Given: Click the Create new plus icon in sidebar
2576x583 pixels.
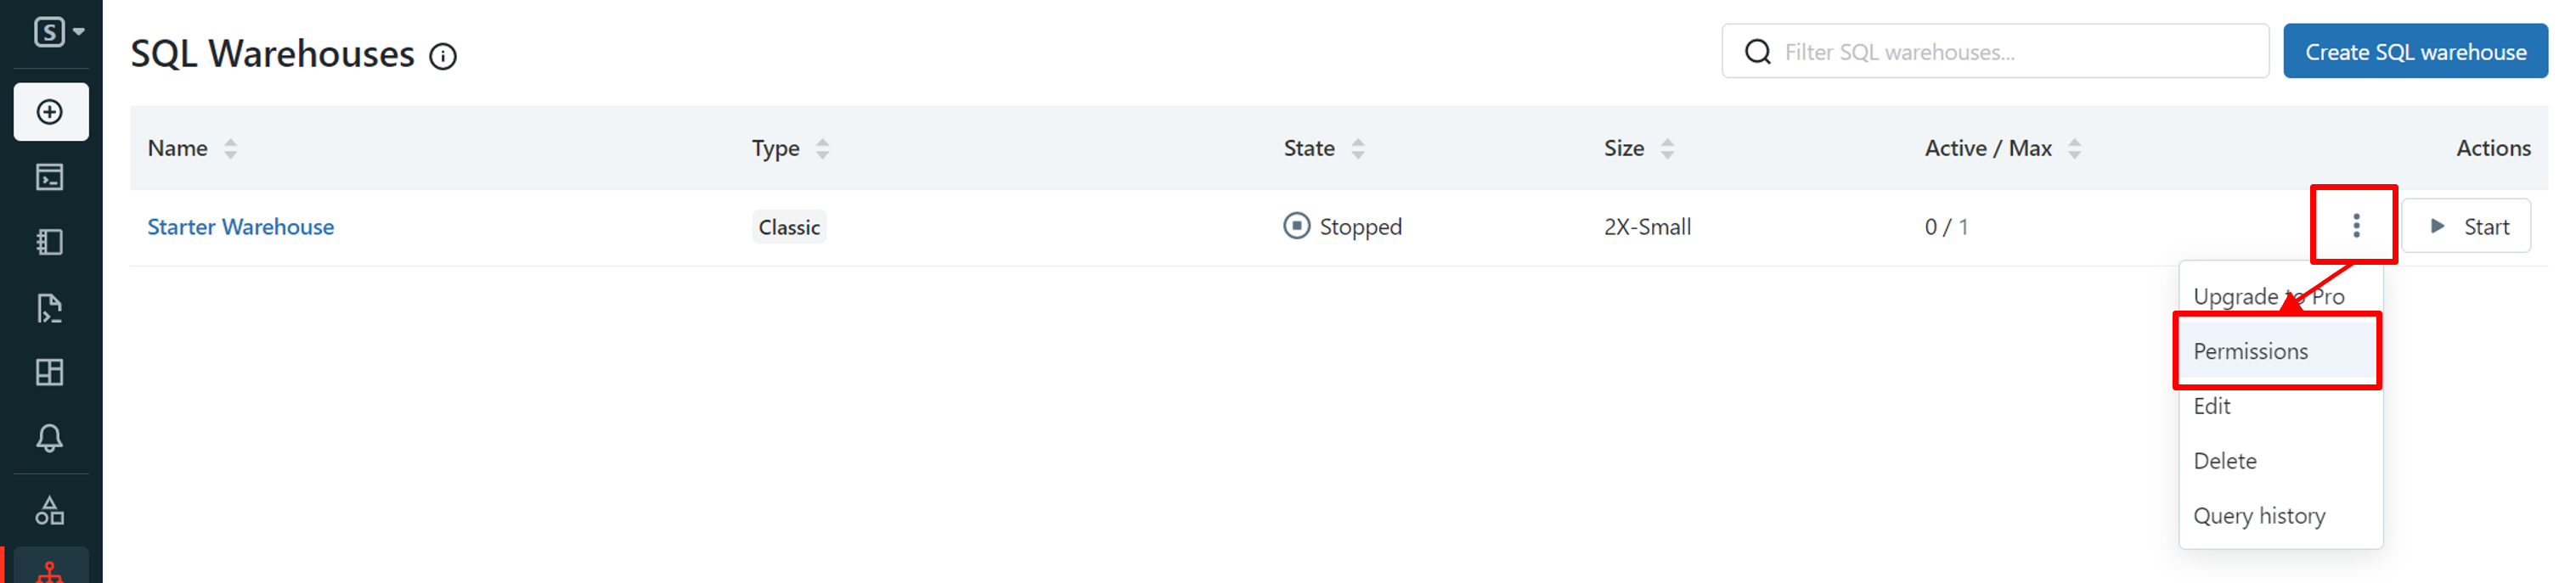Looking at the screenshot, I should coord(50,112).
